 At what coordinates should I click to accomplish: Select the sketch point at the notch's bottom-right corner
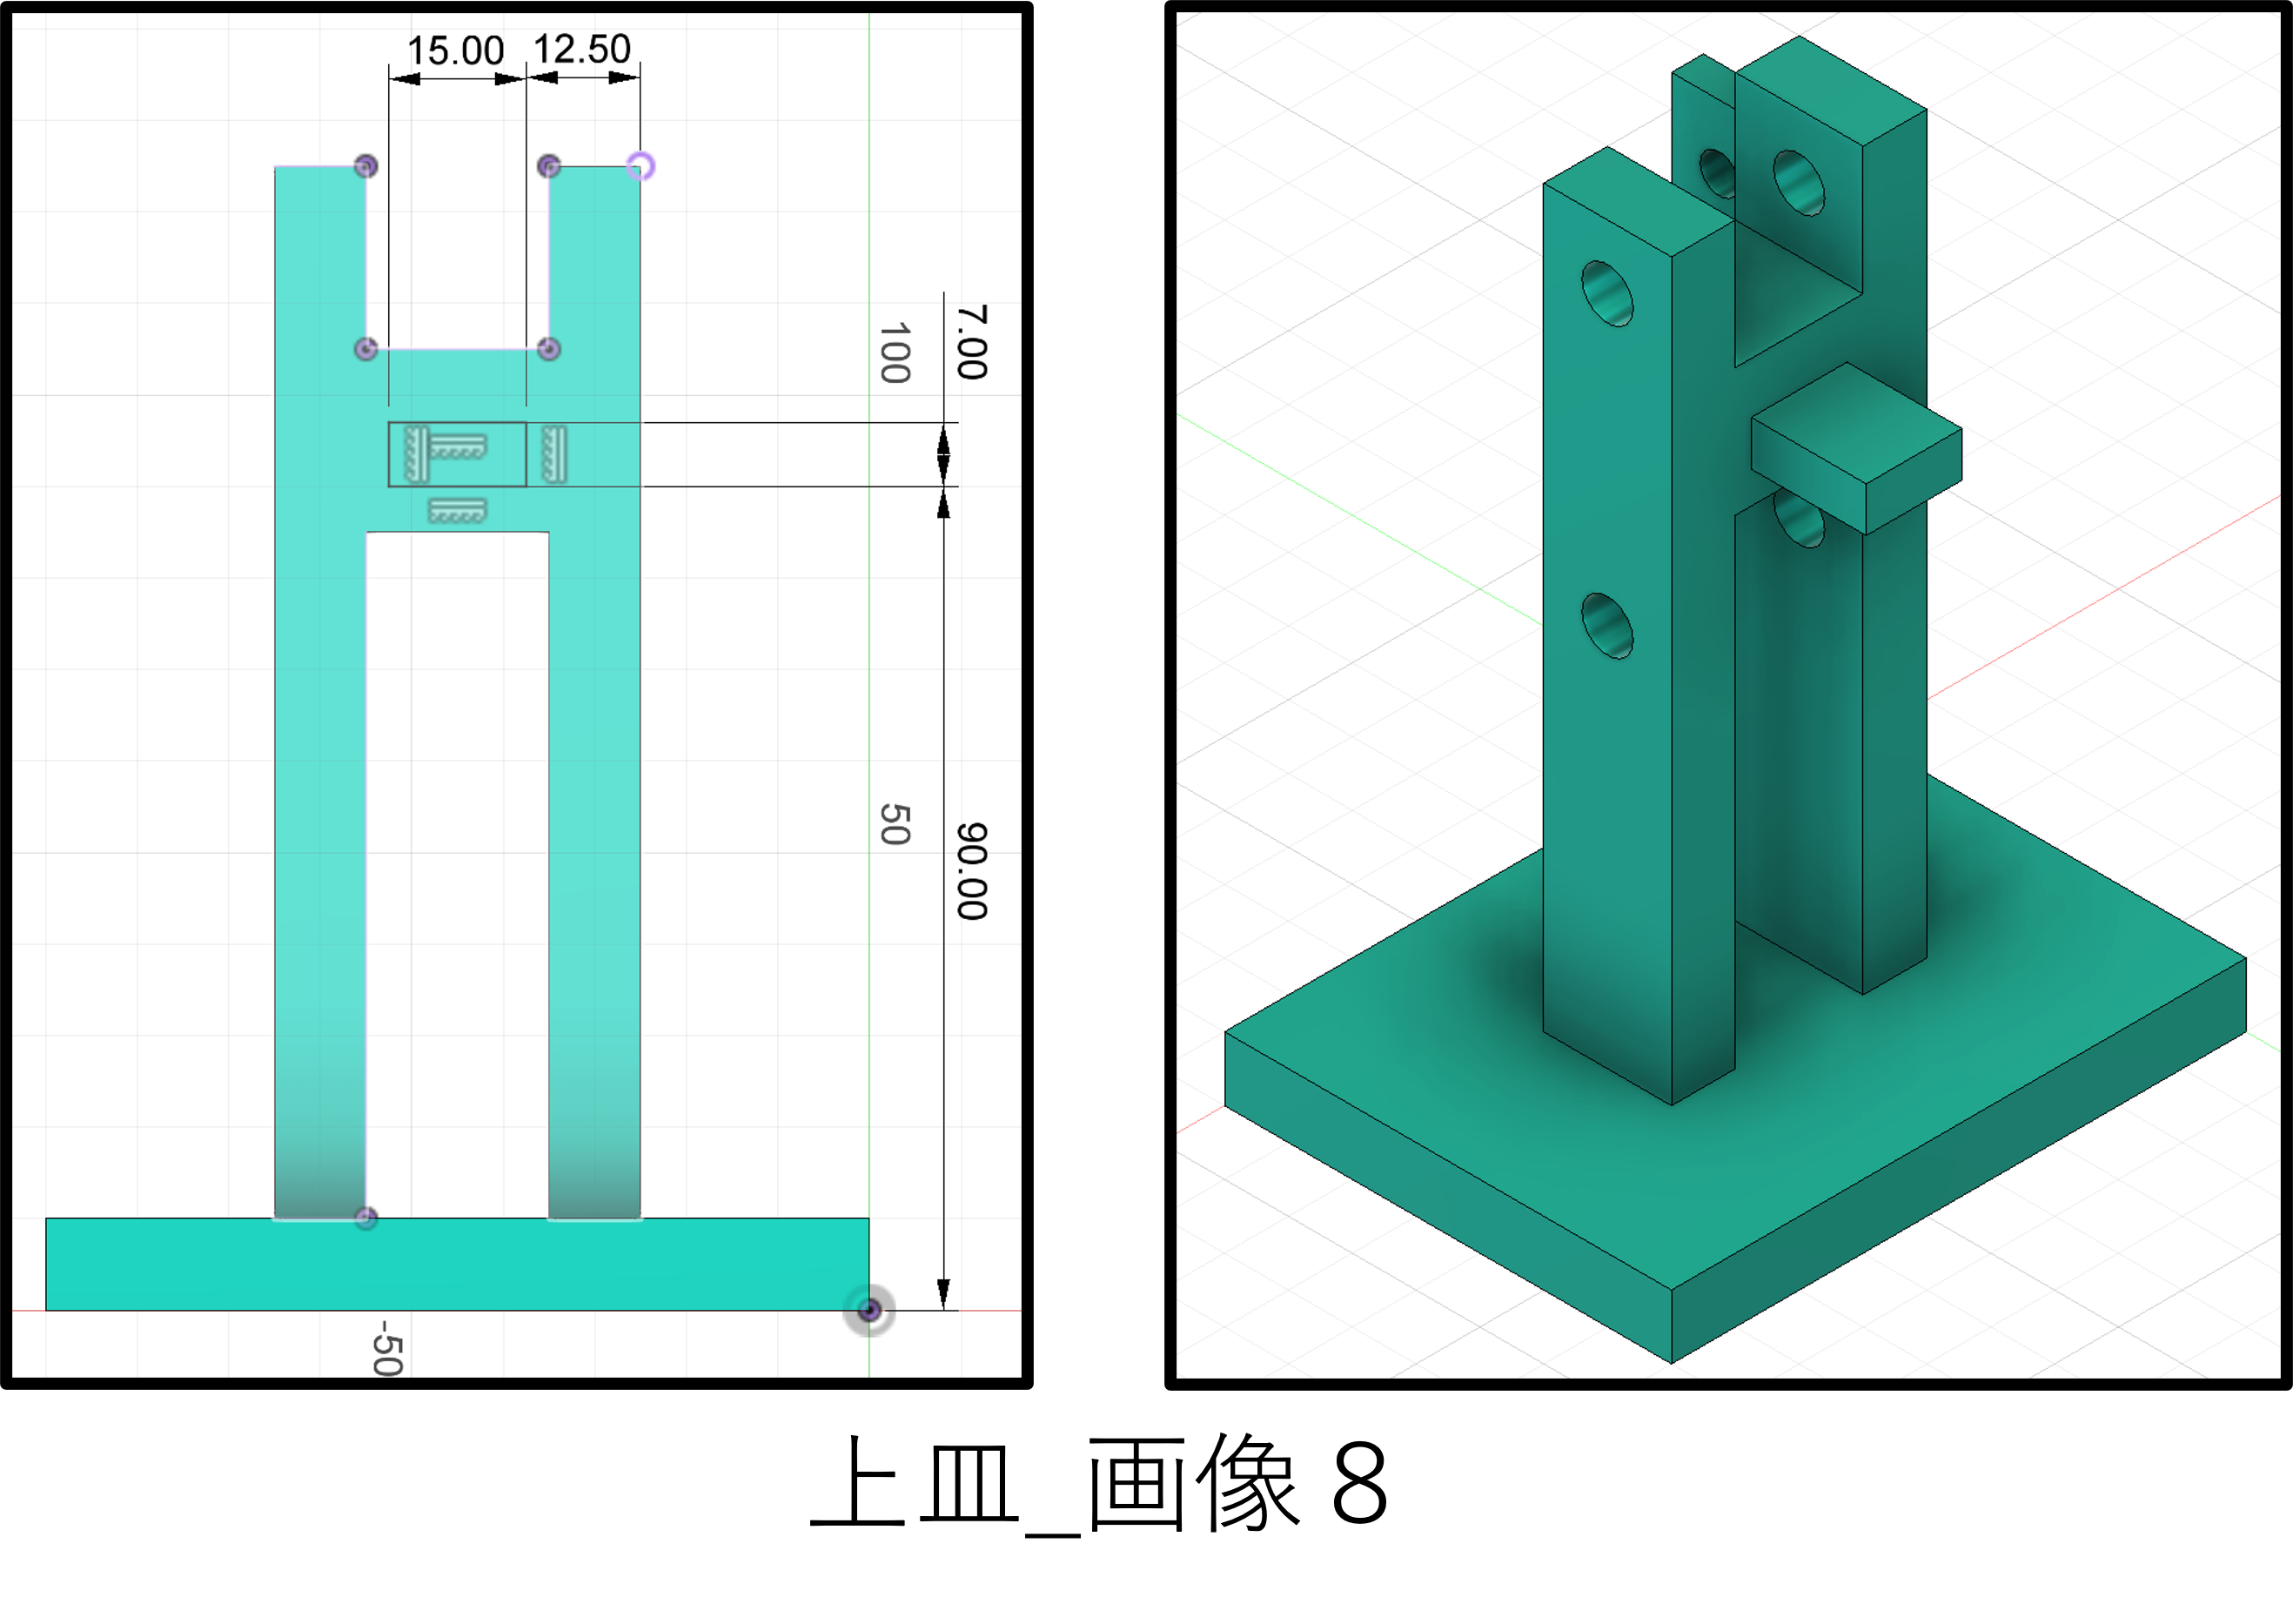[x=549, y=349]
